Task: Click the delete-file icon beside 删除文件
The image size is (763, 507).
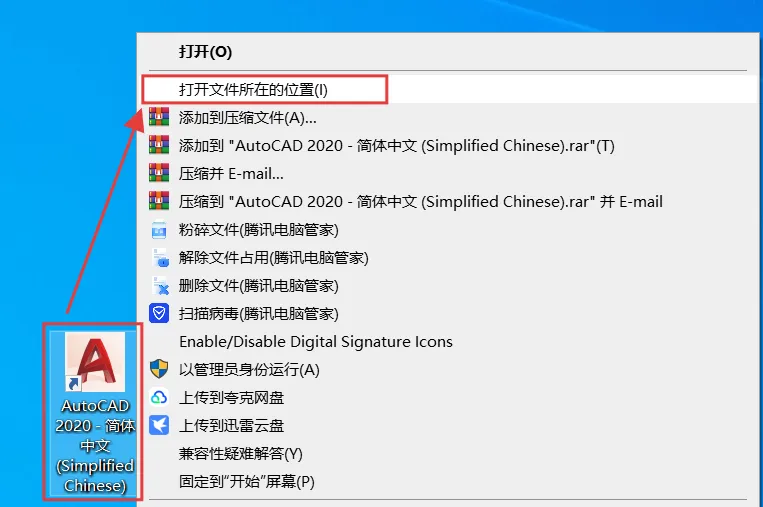Action: pos(160,286)
